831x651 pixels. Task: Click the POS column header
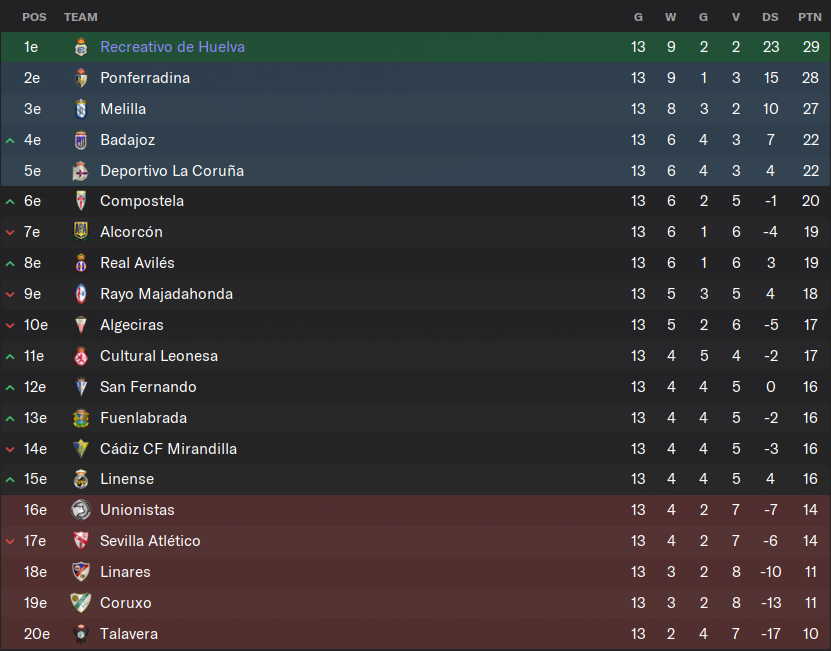[34, 17]
